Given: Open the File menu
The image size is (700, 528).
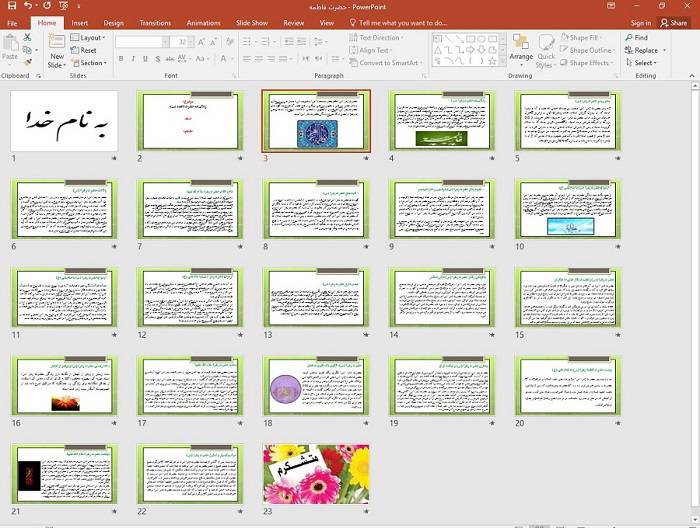Looking at the screenshot, I should [x=12, y=22].
